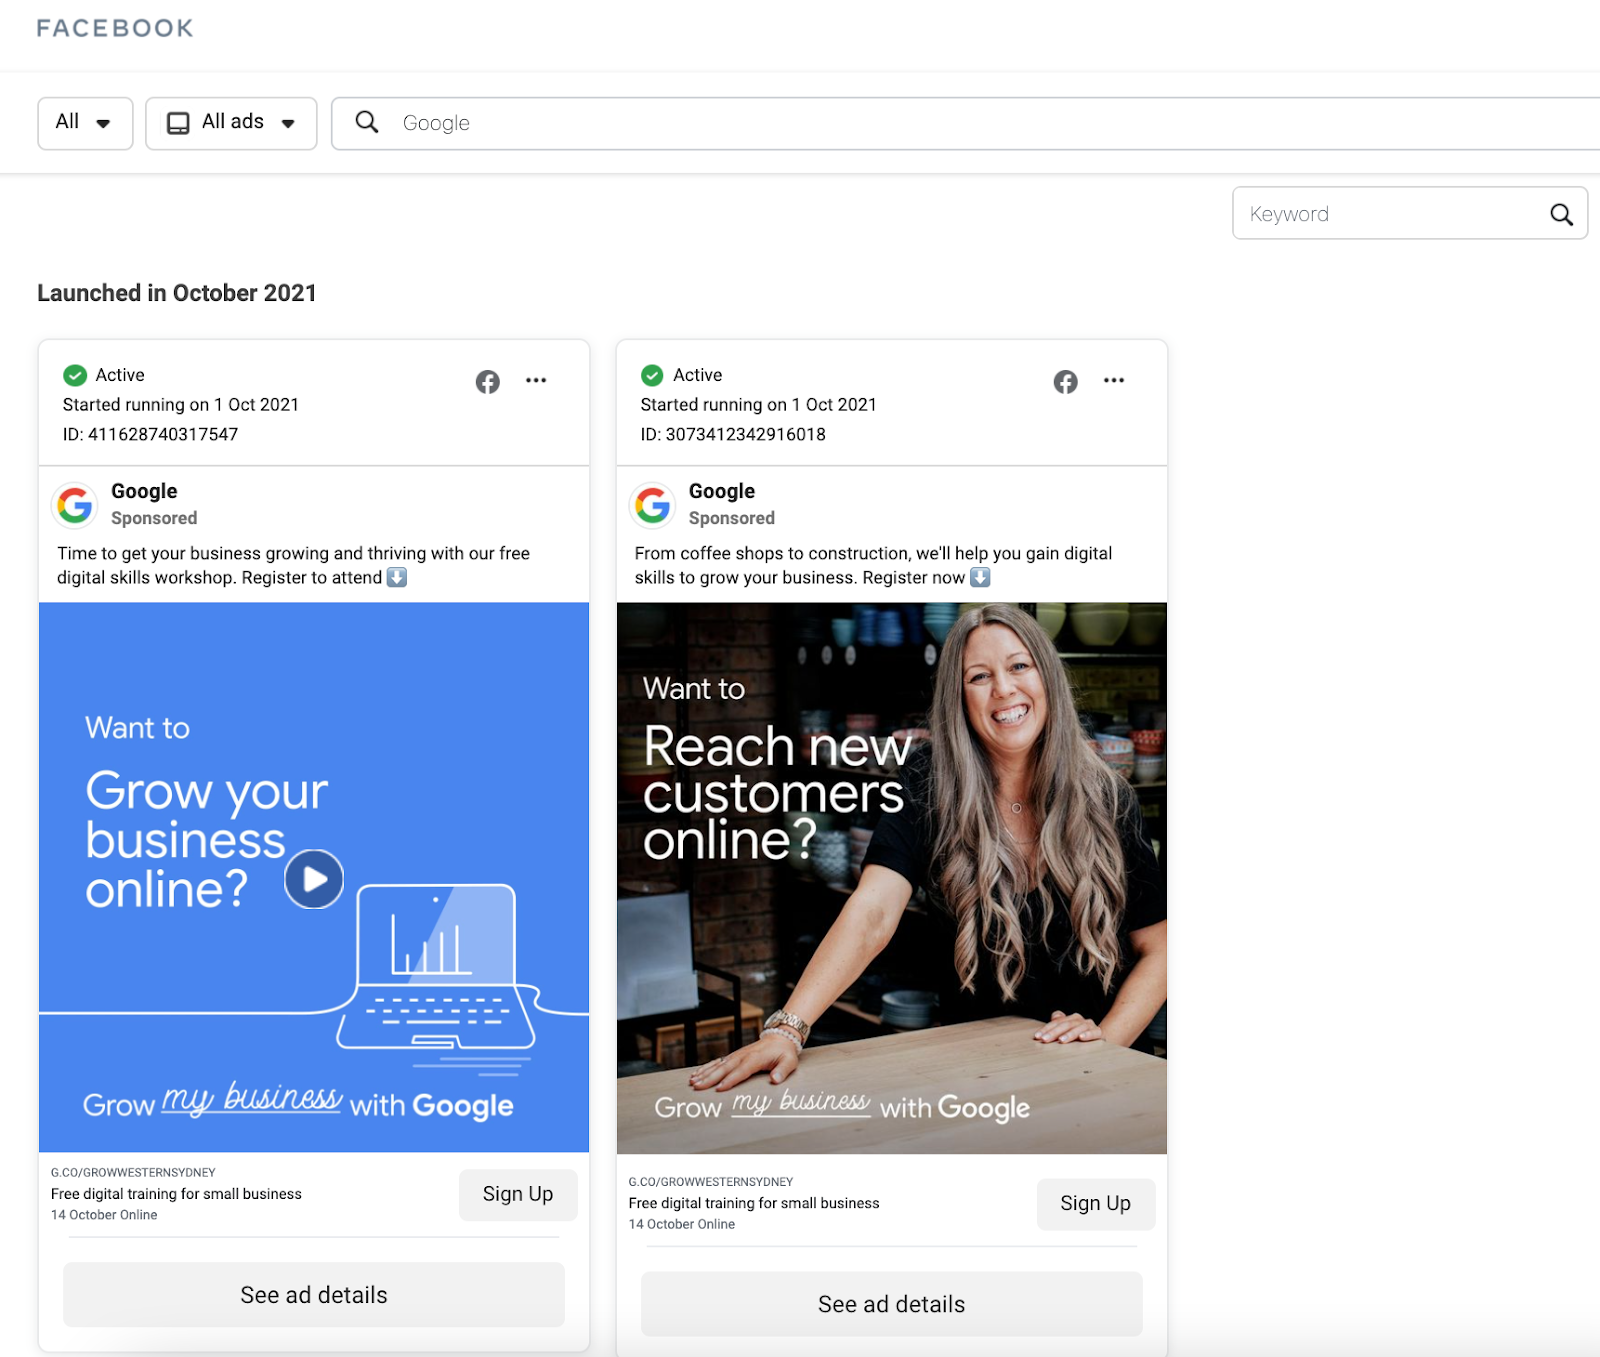The width and height of the screenshot is (1600, 1357).
Task: Play the Grow your business online video
Action: 314,879
